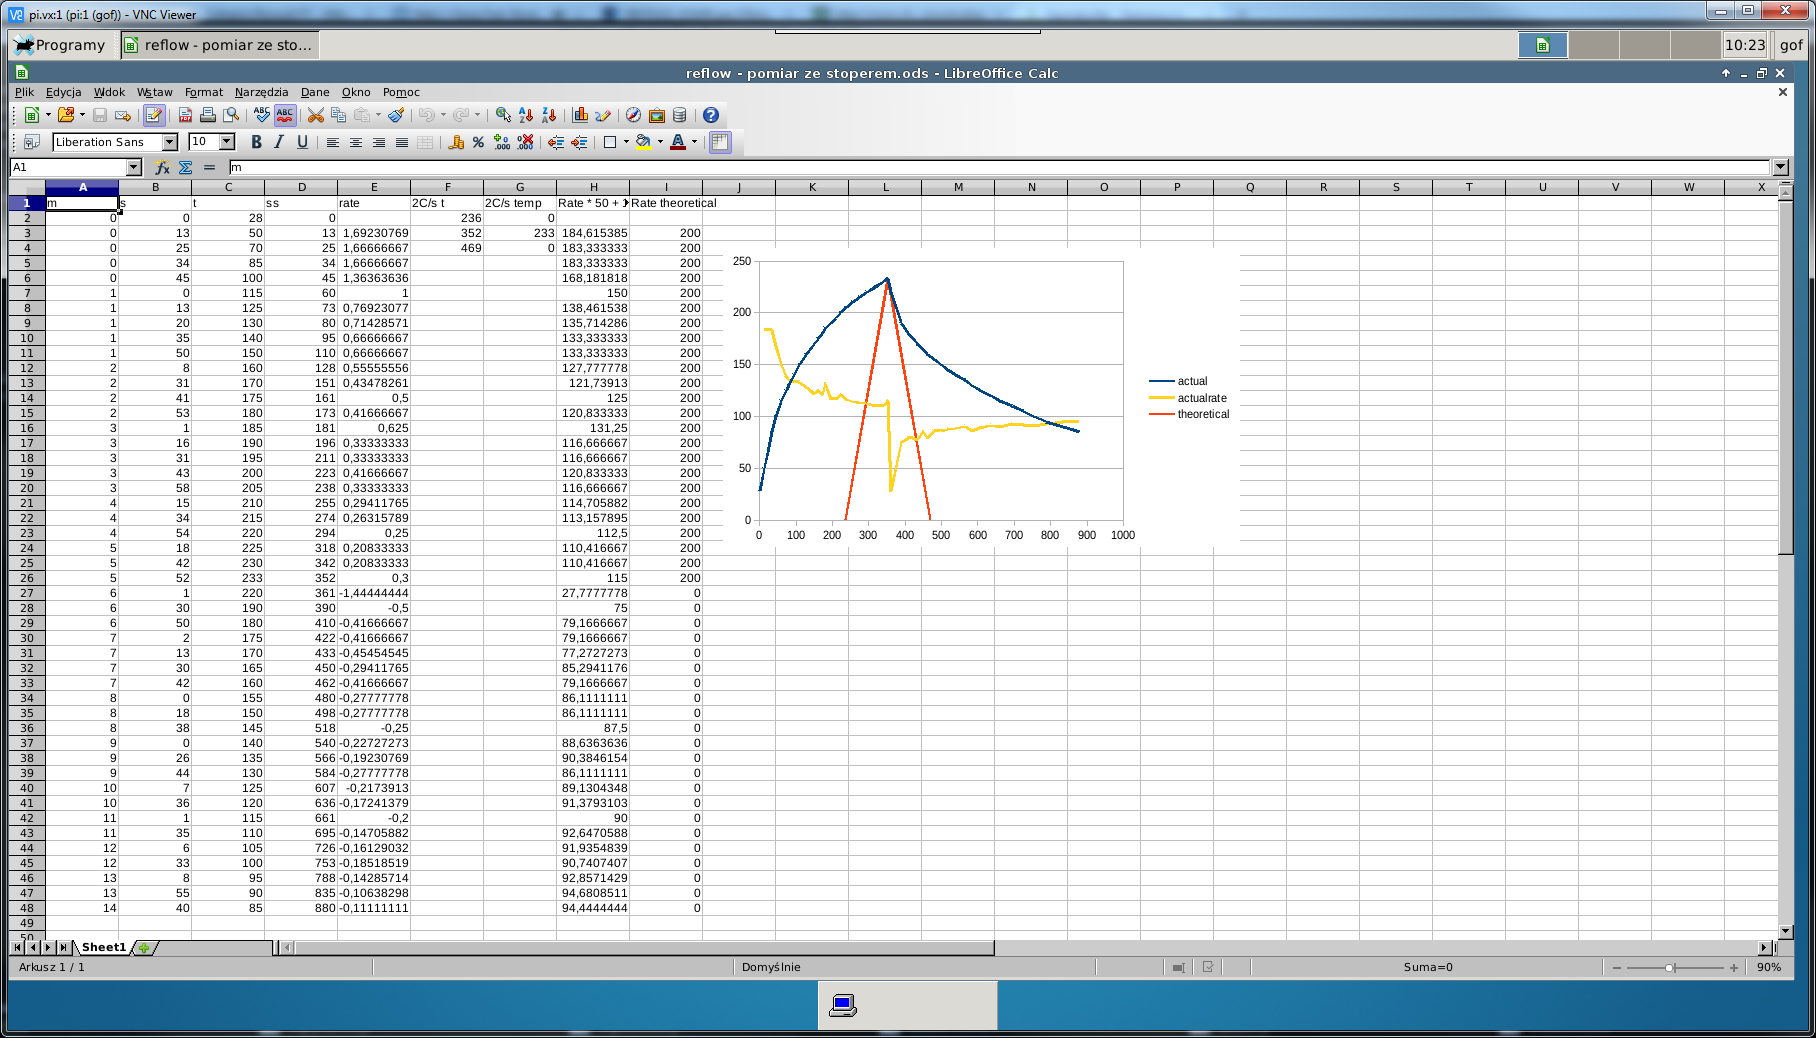Click the Cut scissors icon
1816x1038 pixels.
click(x=316, y=115)
